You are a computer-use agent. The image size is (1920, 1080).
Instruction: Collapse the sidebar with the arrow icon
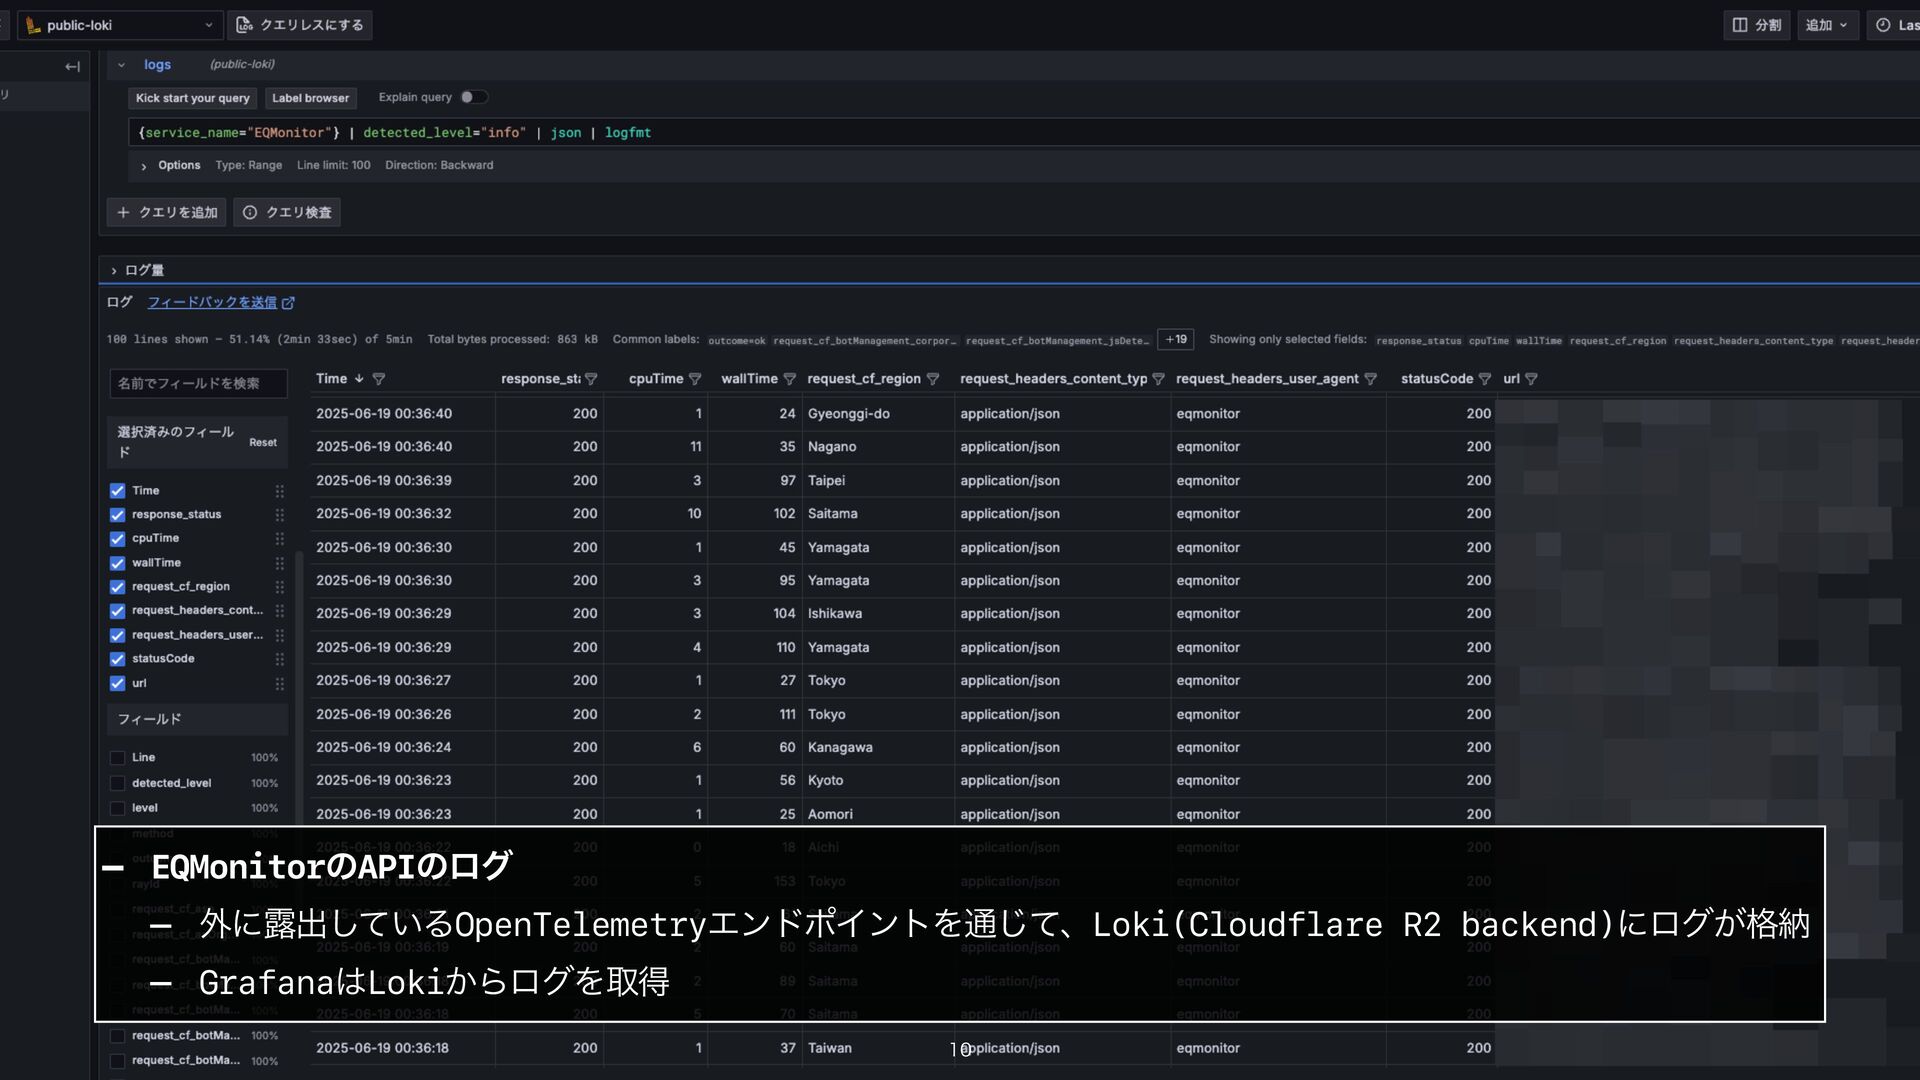(72, 66)
